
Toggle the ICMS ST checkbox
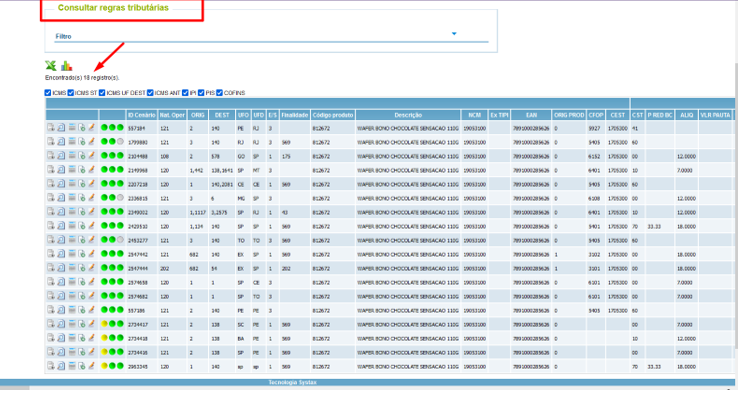pyautogui.click(x=71, y=93)
